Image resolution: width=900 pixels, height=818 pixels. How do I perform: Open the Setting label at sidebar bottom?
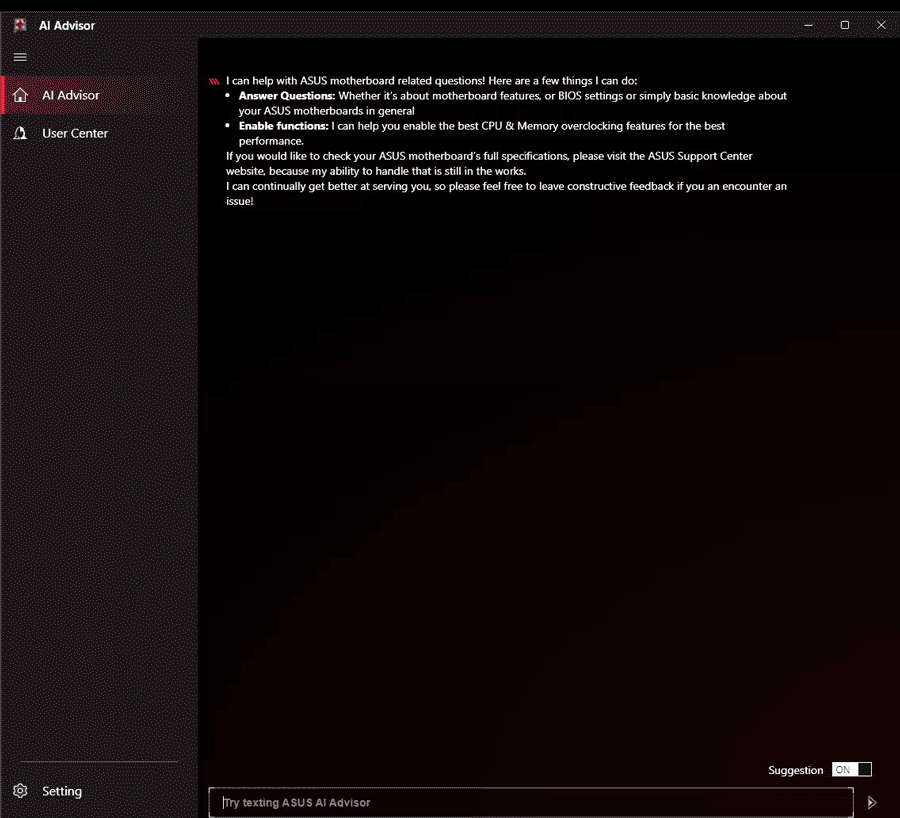pos(62,791)
